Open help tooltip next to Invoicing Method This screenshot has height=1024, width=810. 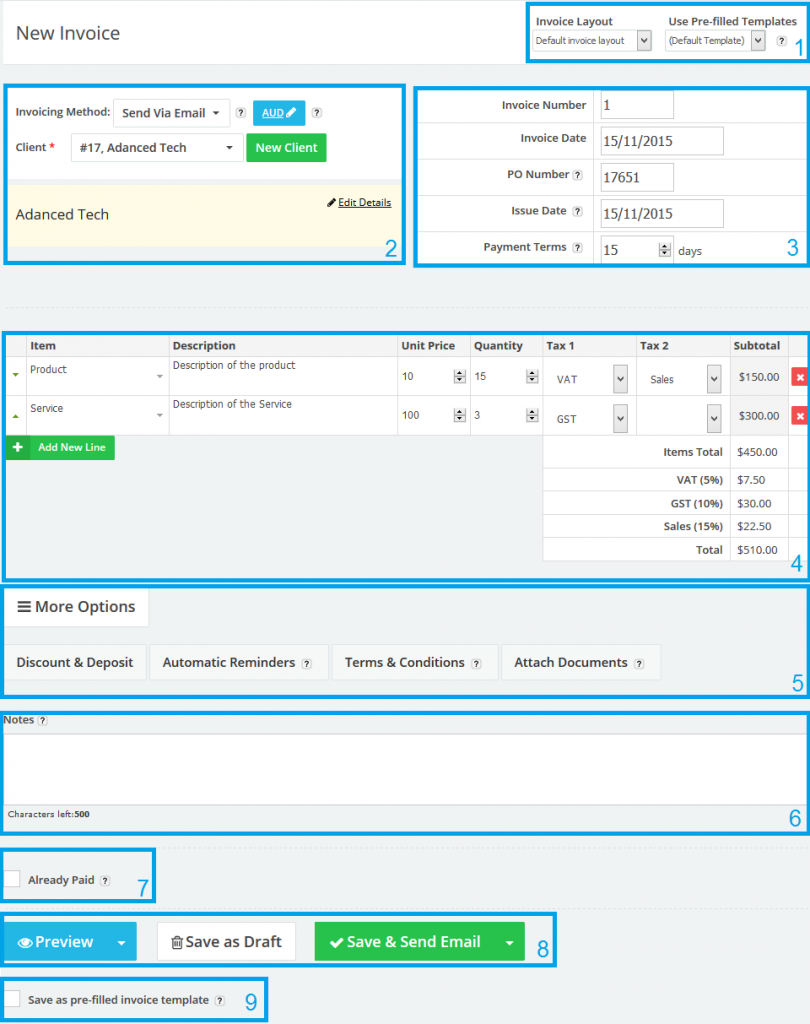(x=239, y=113)
